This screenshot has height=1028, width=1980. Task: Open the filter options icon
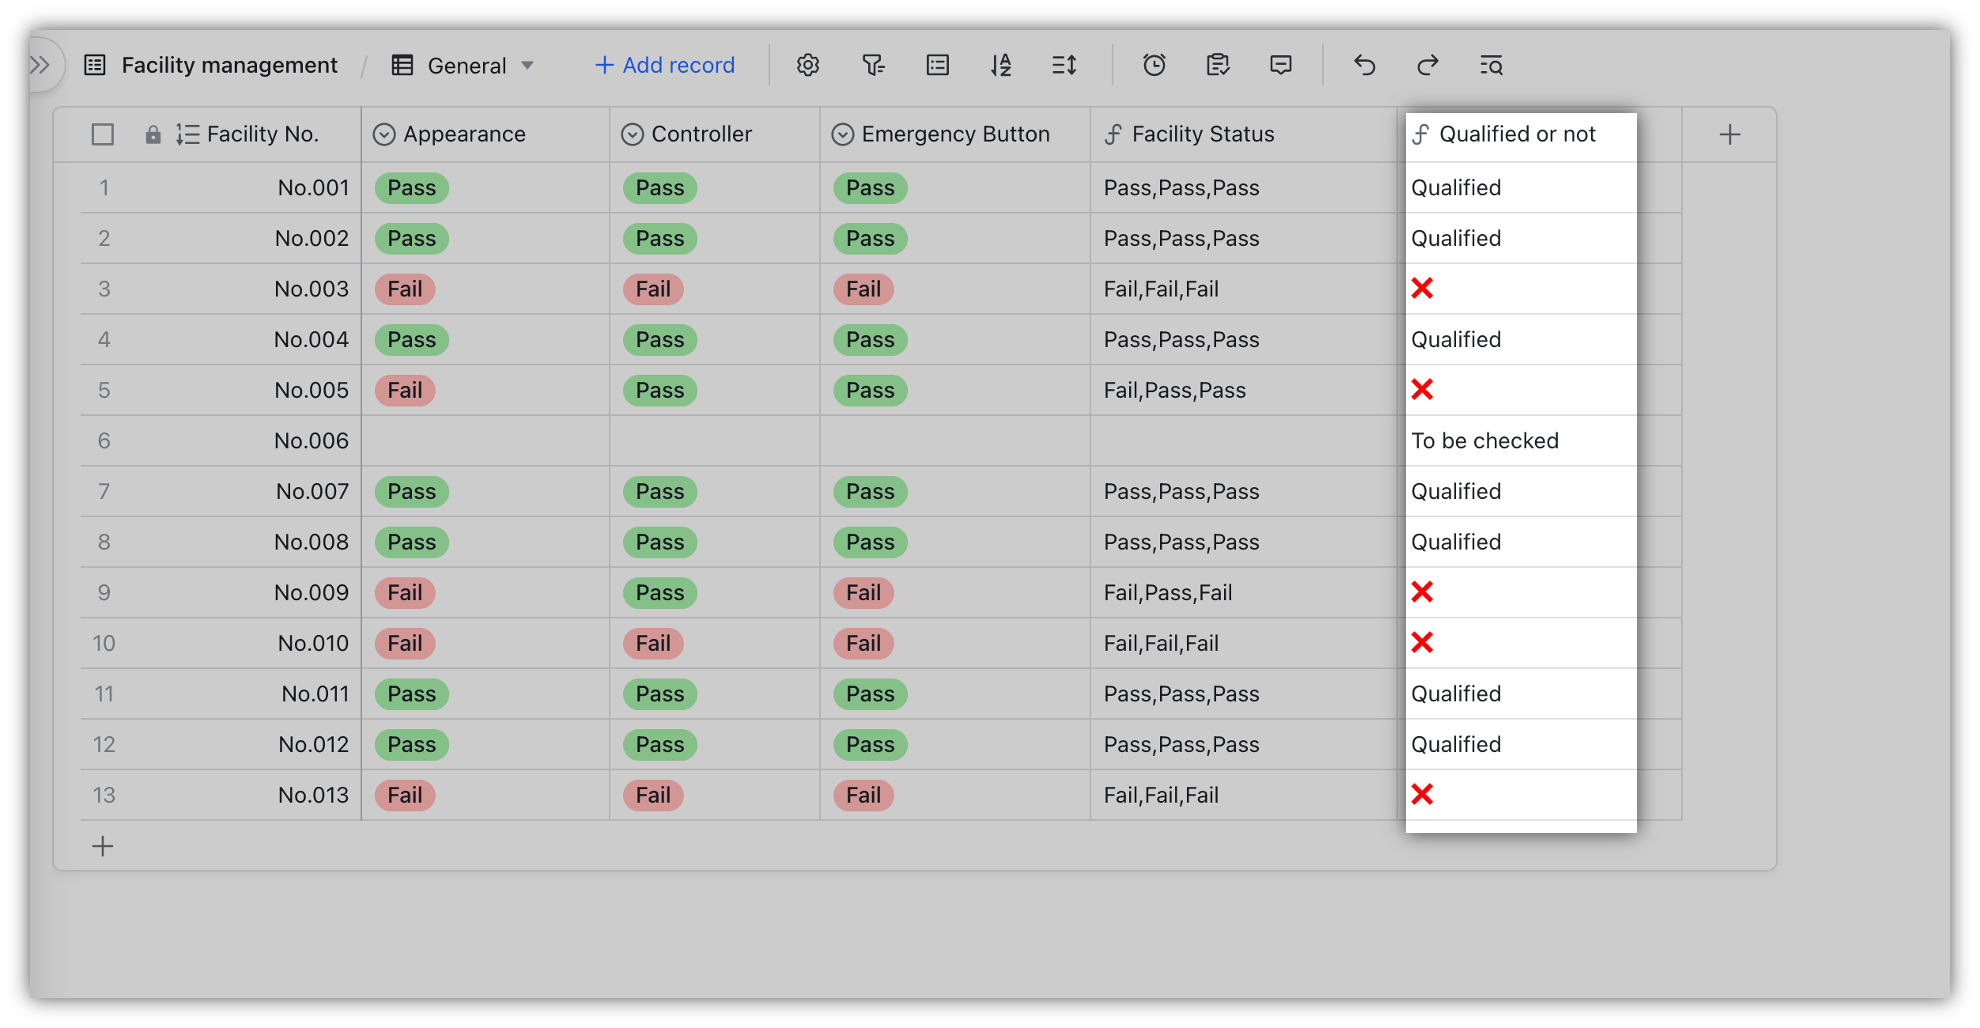pos(873,65)
